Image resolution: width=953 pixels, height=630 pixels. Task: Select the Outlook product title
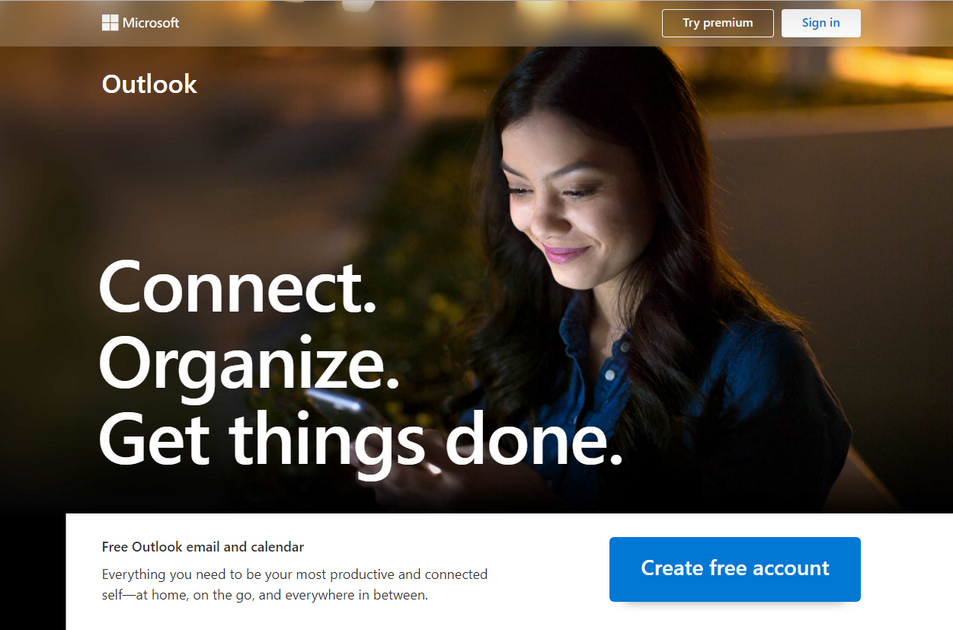click(x=150, y=84)
